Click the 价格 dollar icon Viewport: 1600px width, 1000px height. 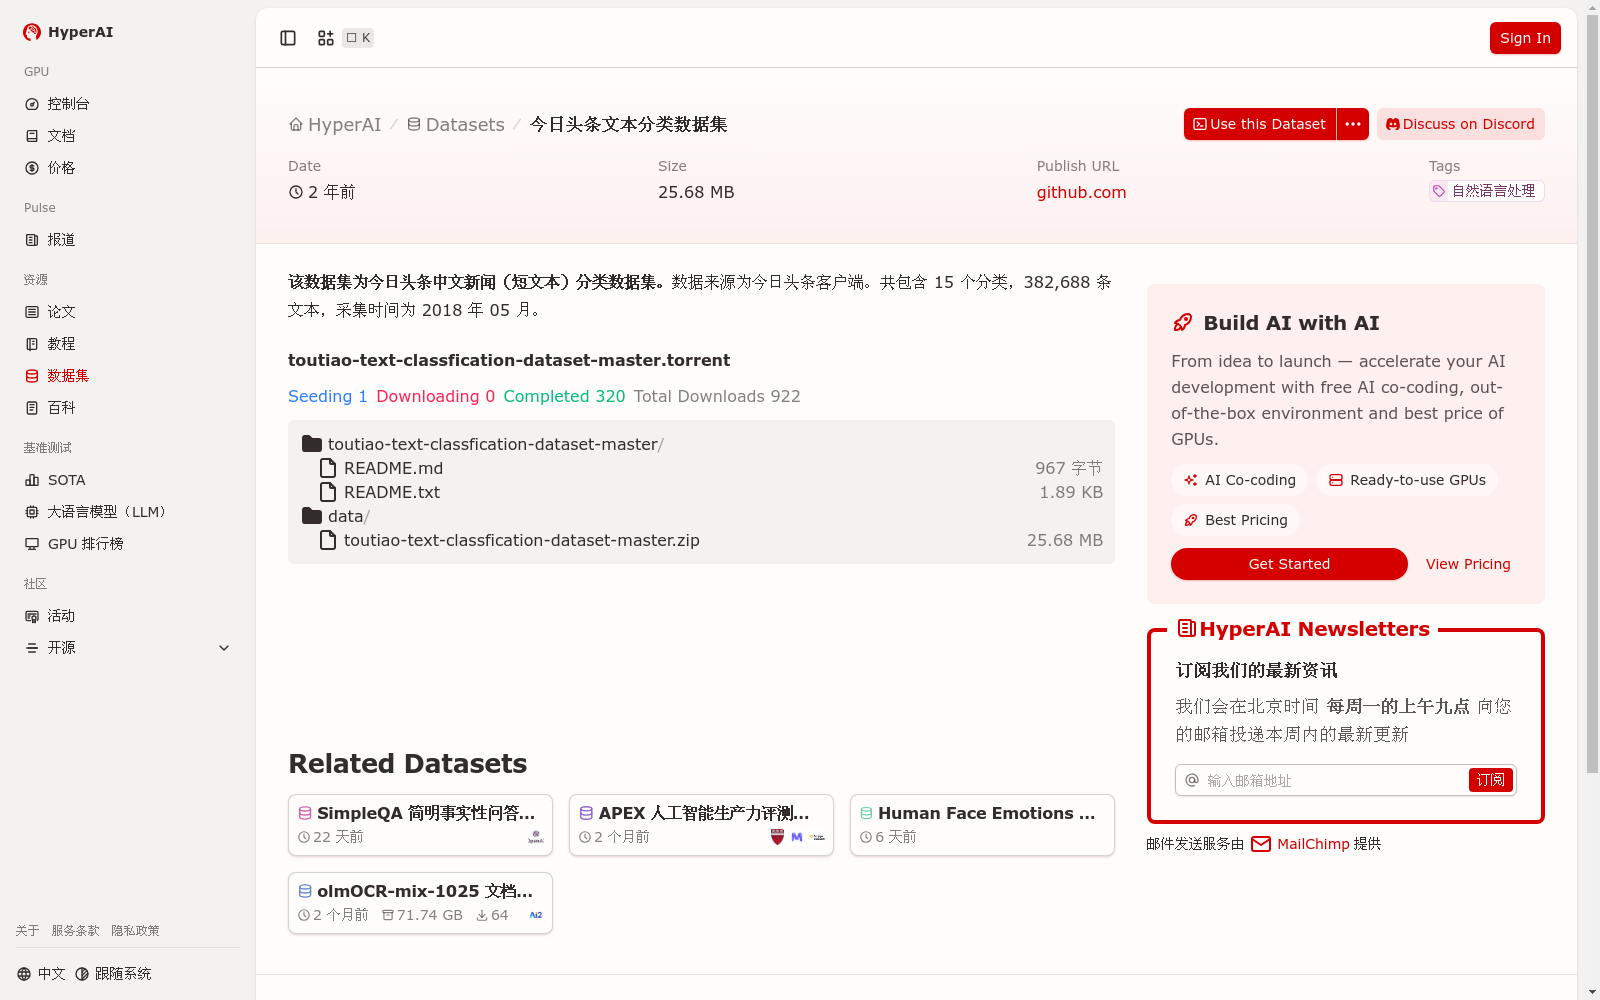(x=32, y=168)
